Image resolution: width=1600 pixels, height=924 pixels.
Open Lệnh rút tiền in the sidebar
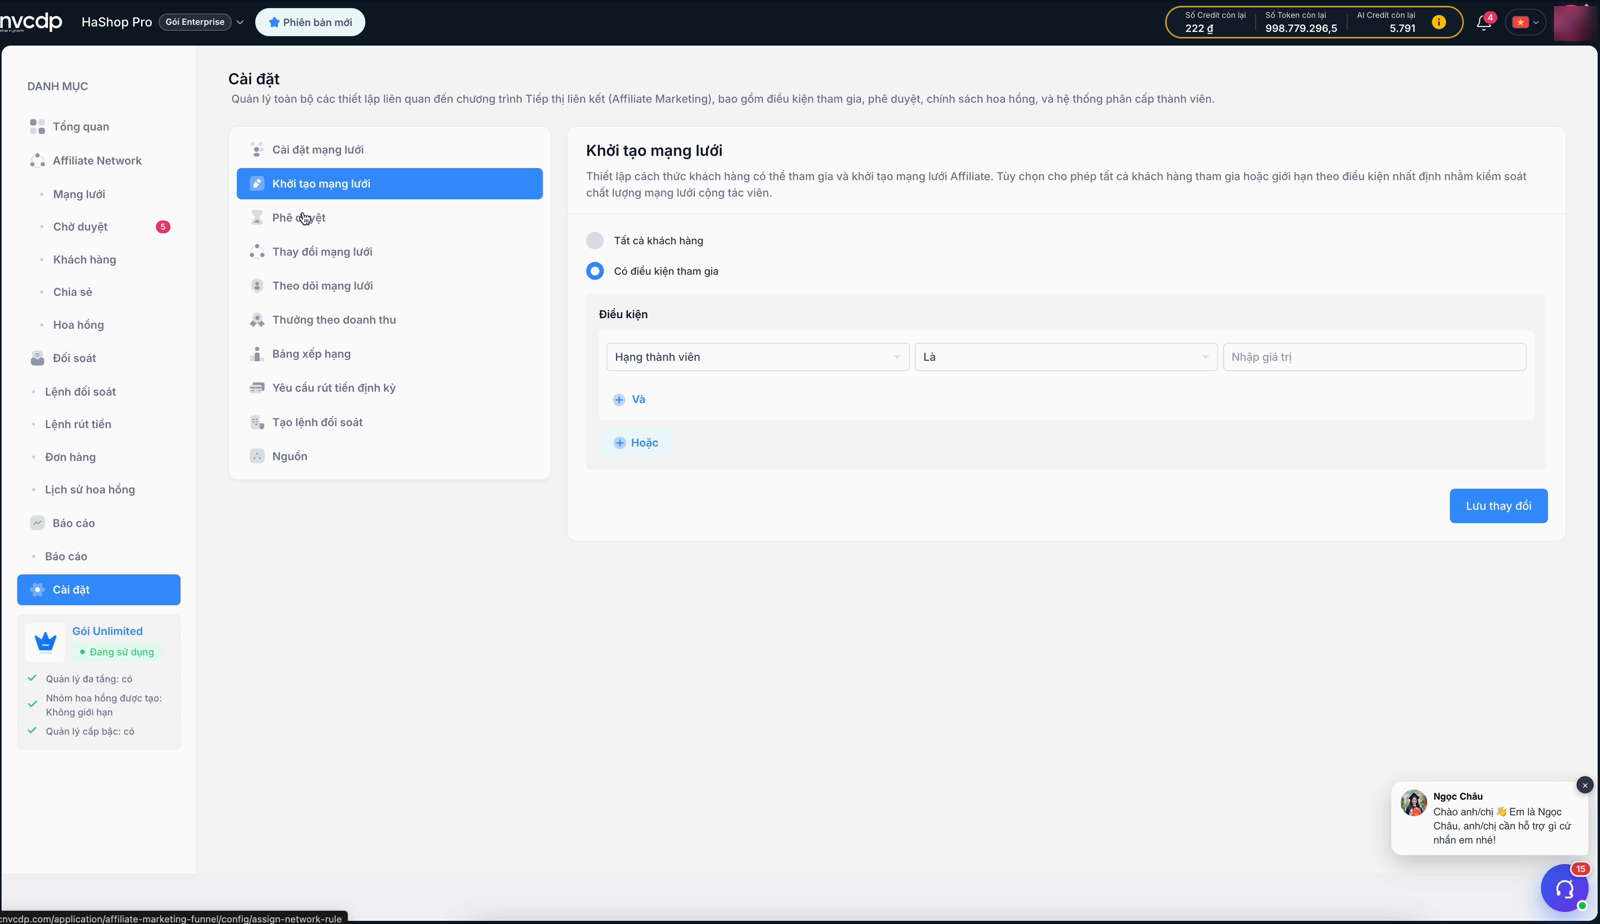tap(78, 424)
